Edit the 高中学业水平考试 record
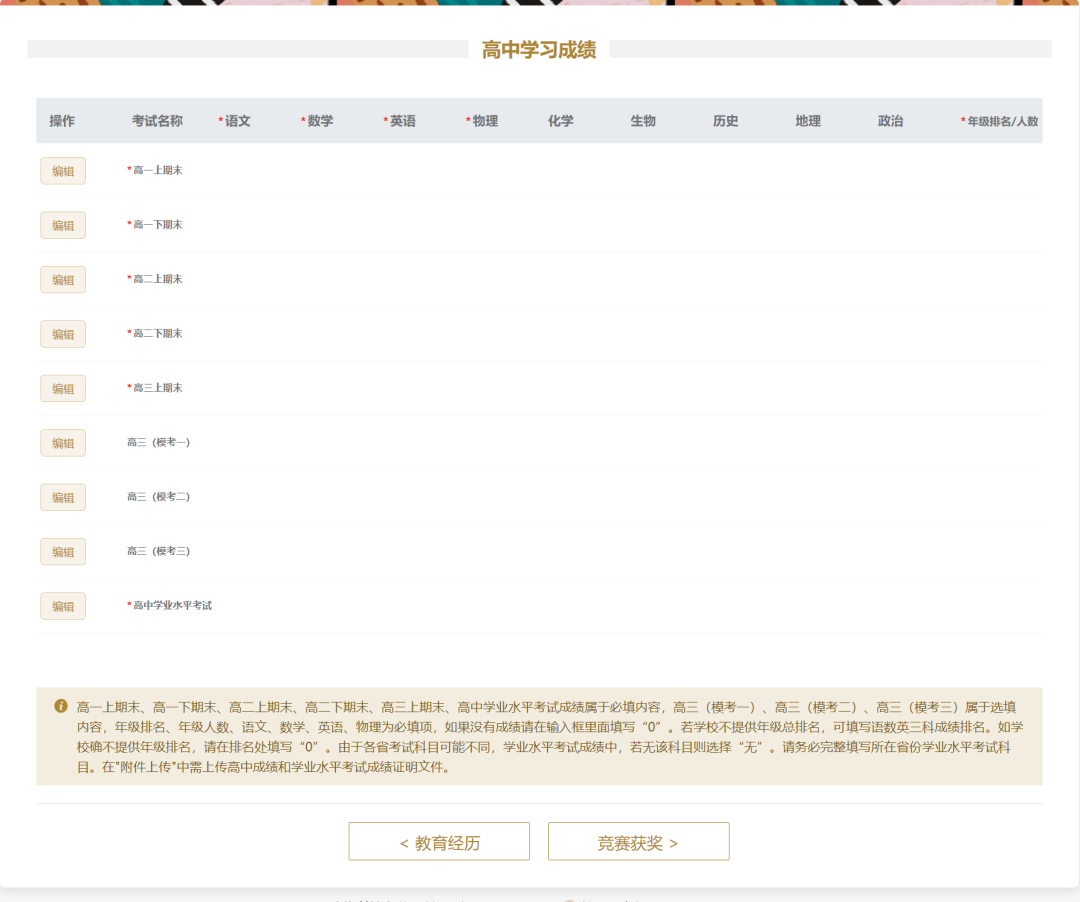Screen dimensions: 1080x902 click(x=63, y=605)
